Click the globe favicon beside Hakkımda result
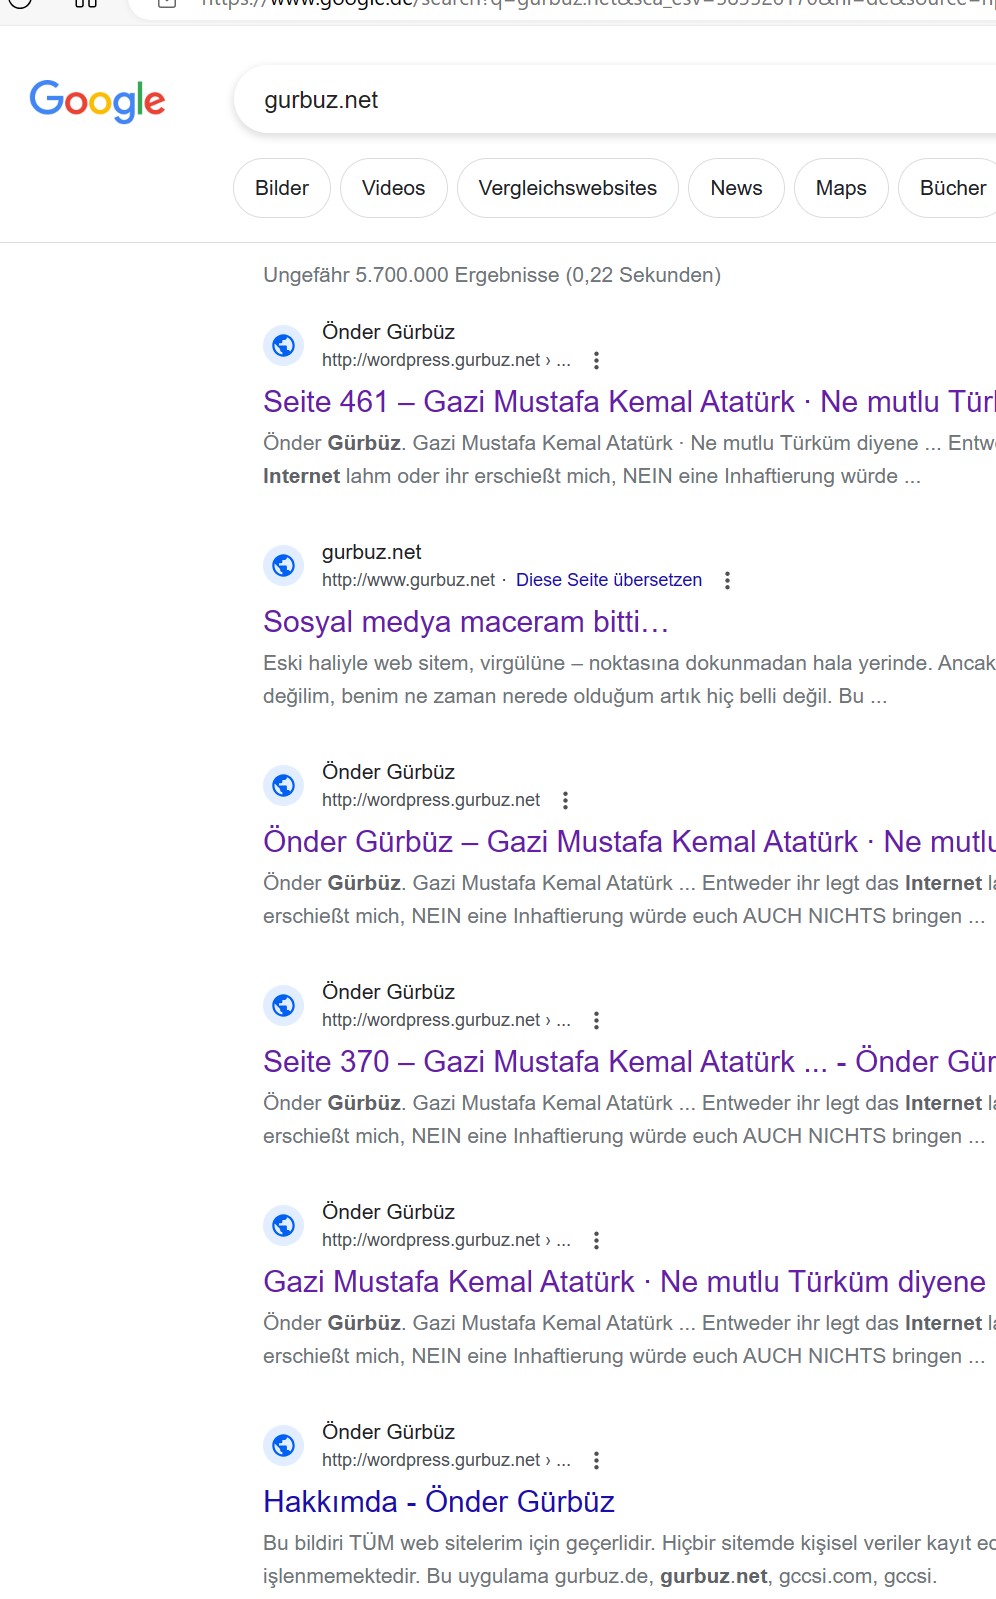The height and width of the screenshot is (1599, 996). tap(284, 1445)
